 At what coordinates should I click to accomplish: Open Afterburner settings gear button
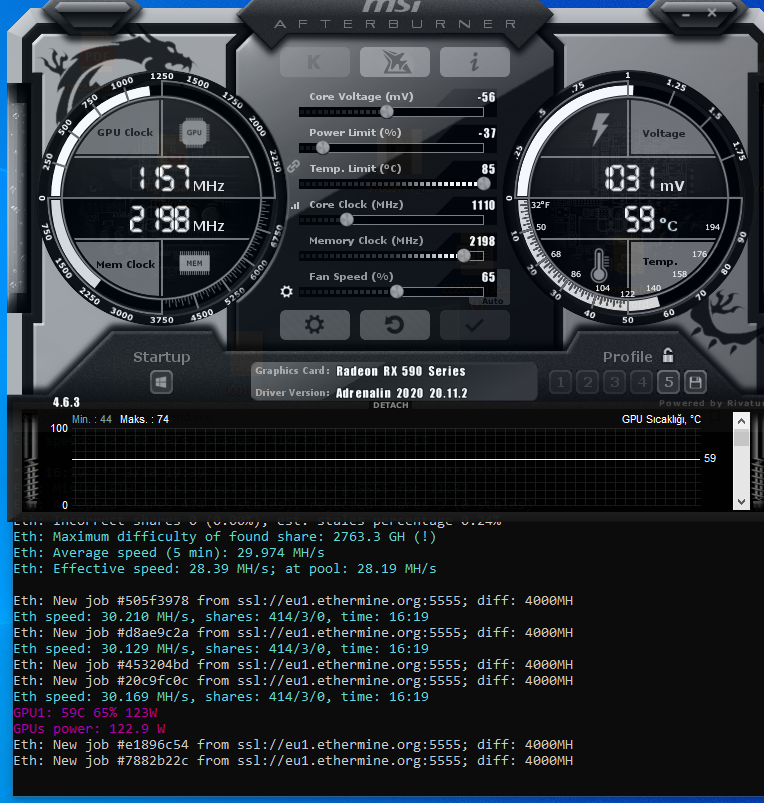[x=315, y=325]
